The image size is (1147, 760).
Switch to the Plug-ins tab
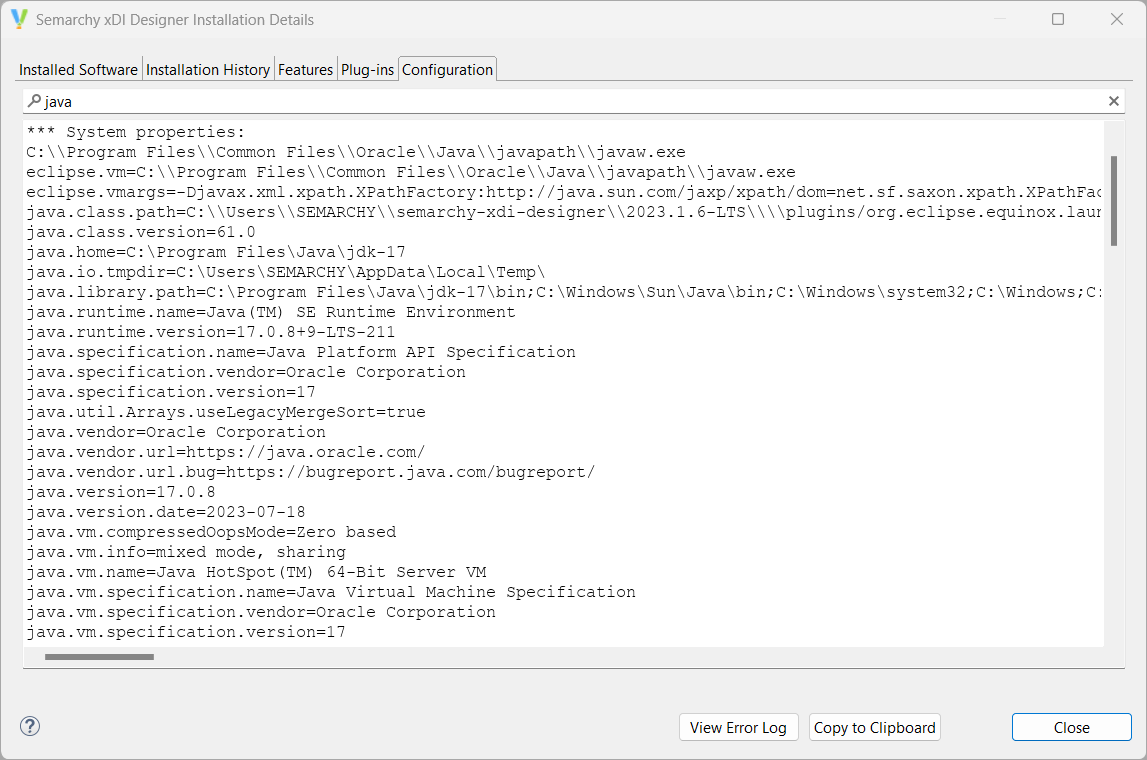pyautogui.click(x=367, y=69)
